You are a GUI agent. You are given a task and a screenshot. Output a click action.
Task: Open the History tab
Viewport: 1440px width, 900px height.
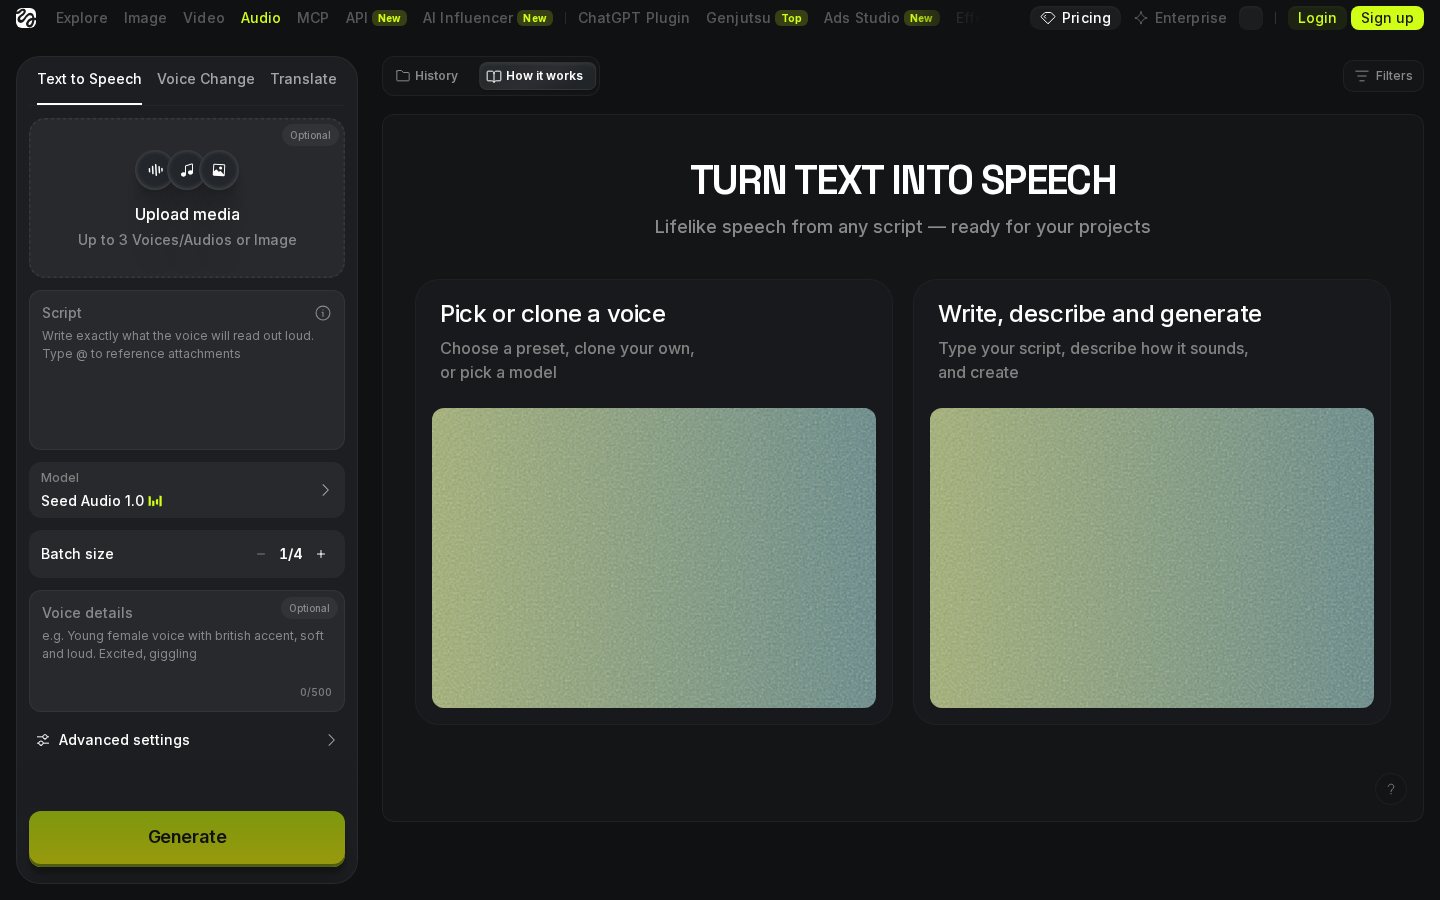coord(427,76)
